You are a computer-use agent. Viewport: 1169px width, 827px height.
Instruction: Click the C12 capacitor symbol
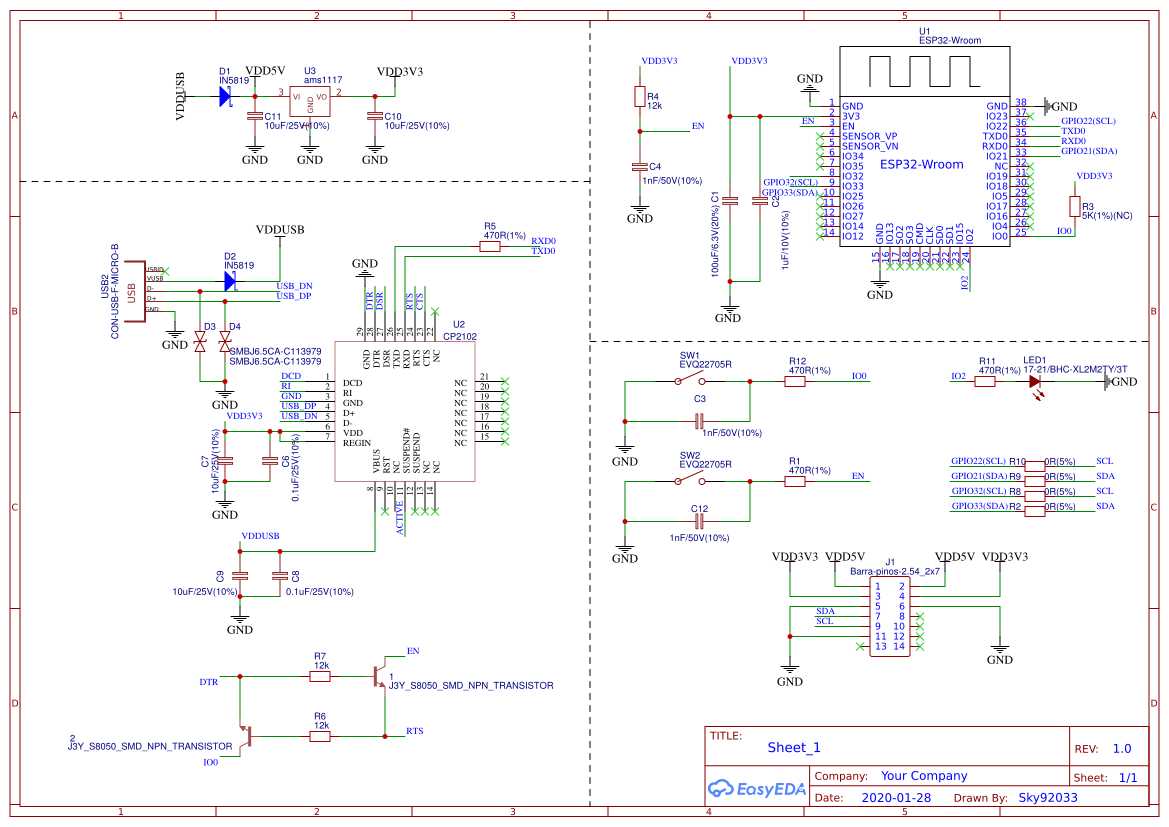pos(699,521)
